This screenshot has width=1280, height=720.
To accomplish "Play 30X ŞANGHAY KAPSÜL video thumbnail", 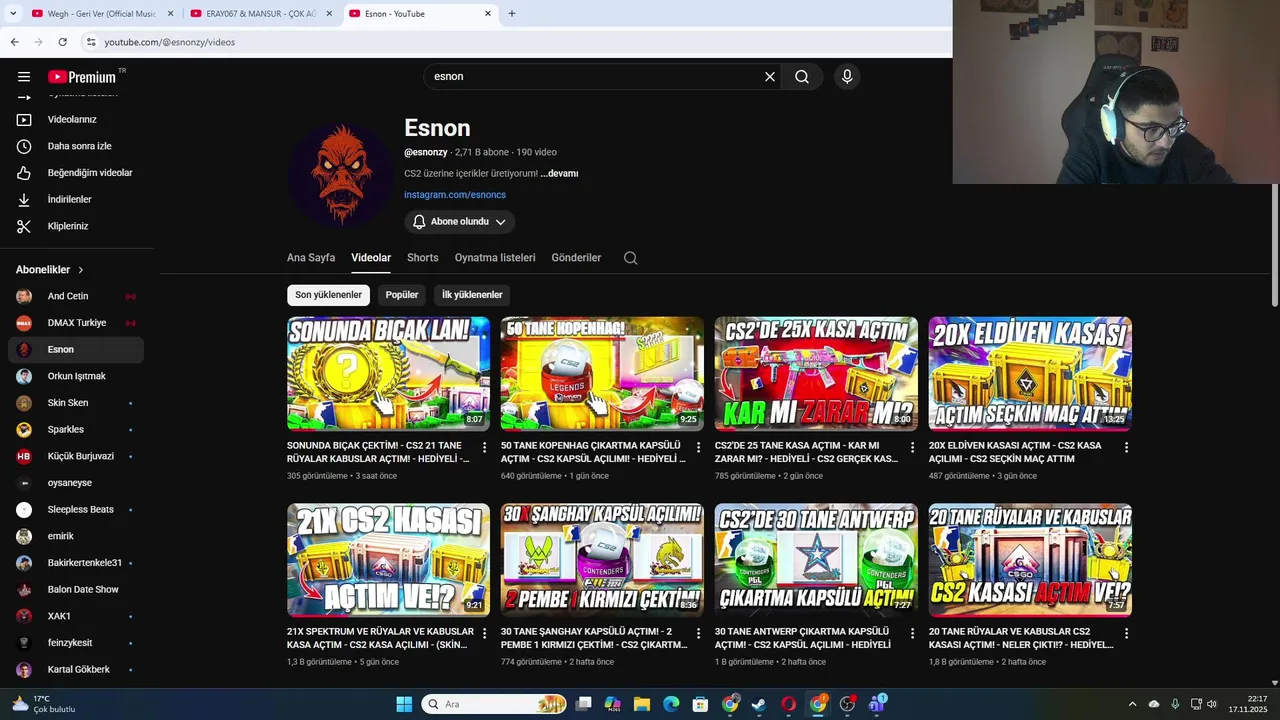I will [x=602, y=560].
